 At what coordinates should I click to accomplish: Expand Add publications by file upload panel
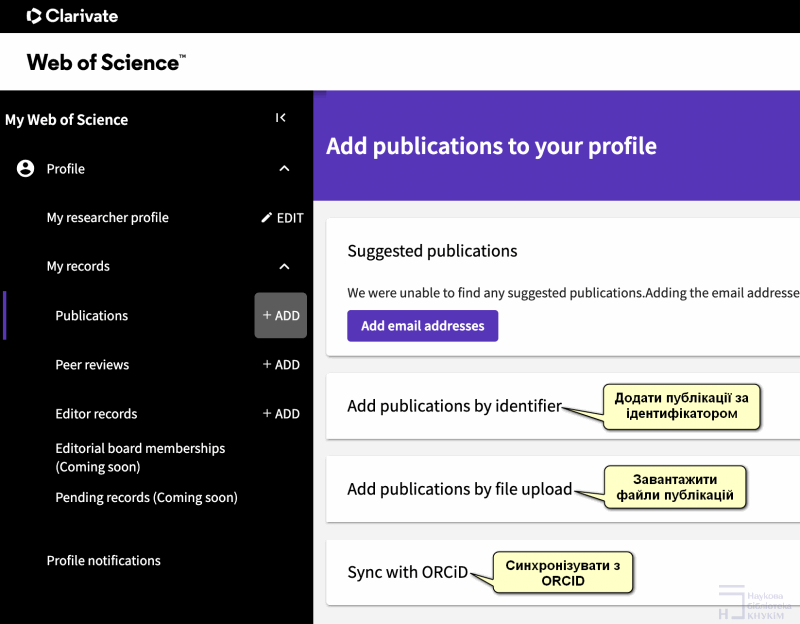click(x=459, y=489)
